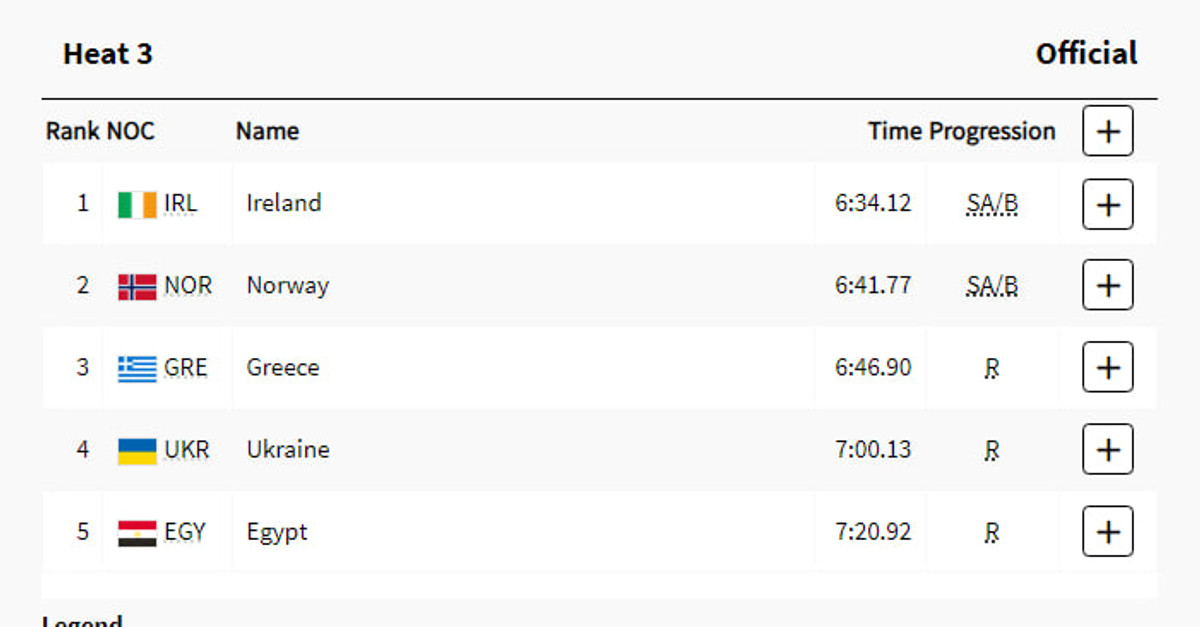1200x627 pixels.
Task: Click the Egypt flag icon
Action: point(137,532)
